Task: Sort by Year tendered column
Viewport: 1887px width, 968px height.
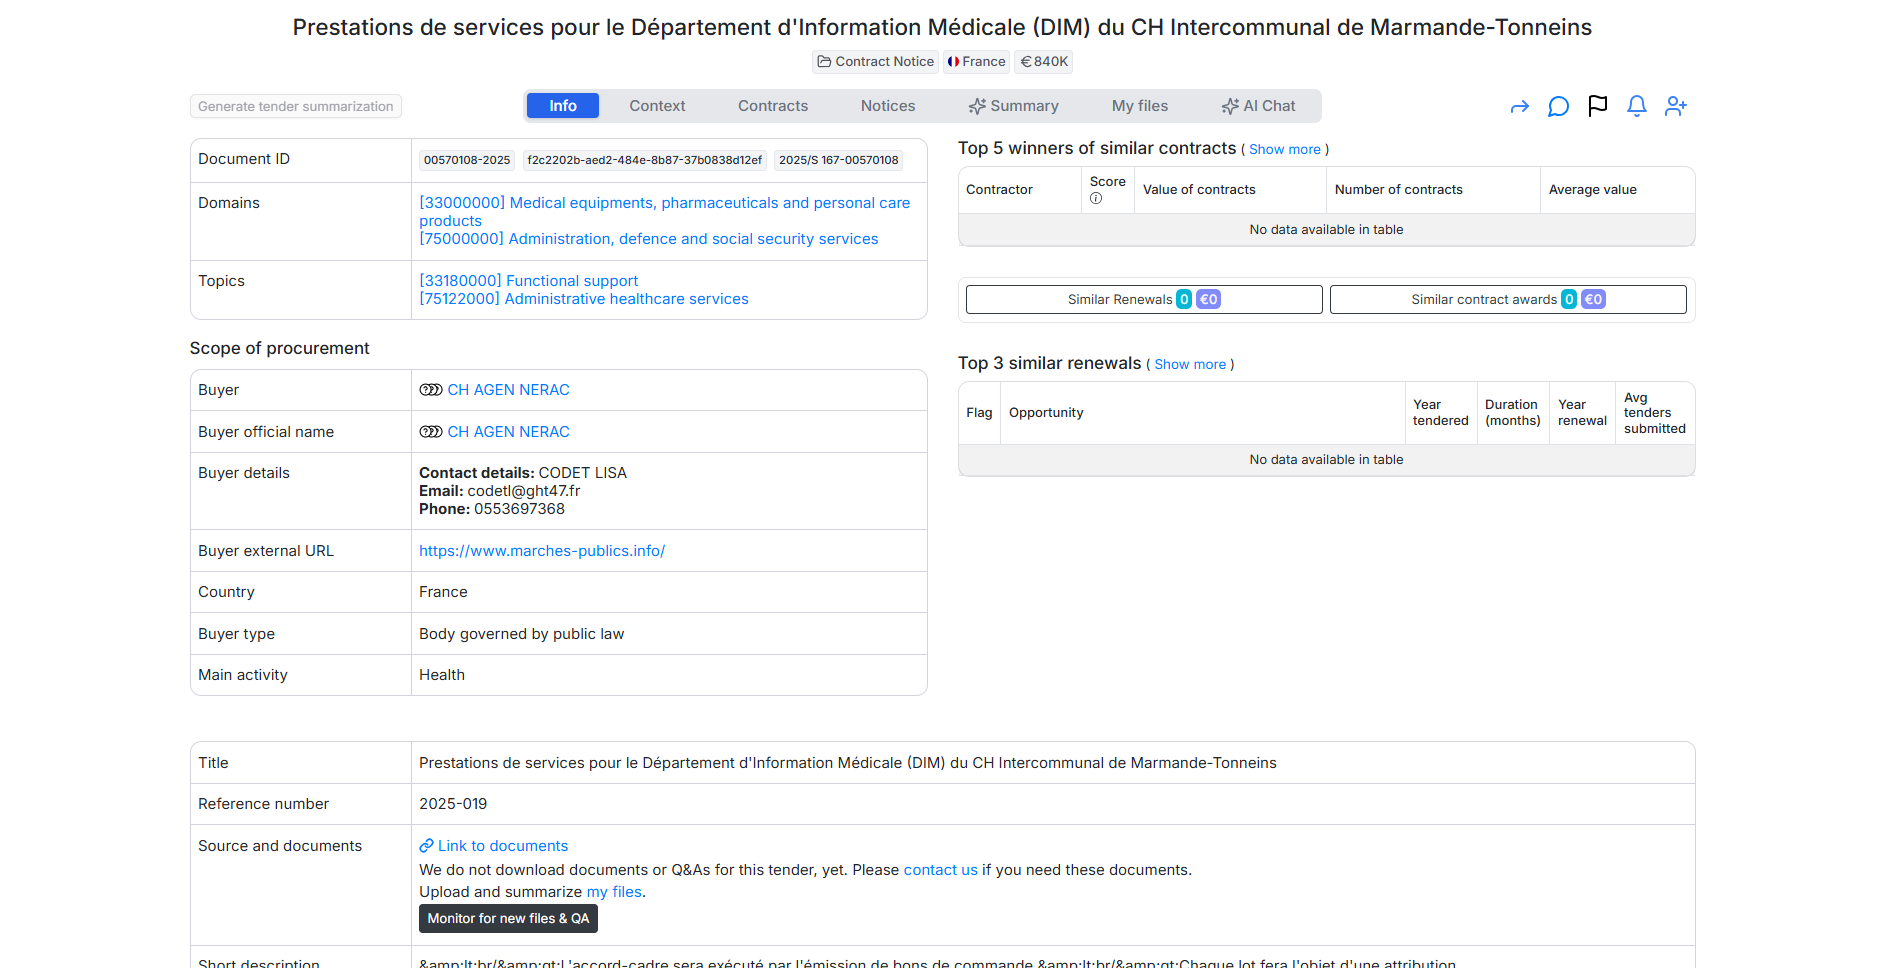Action: [1441, 413]
